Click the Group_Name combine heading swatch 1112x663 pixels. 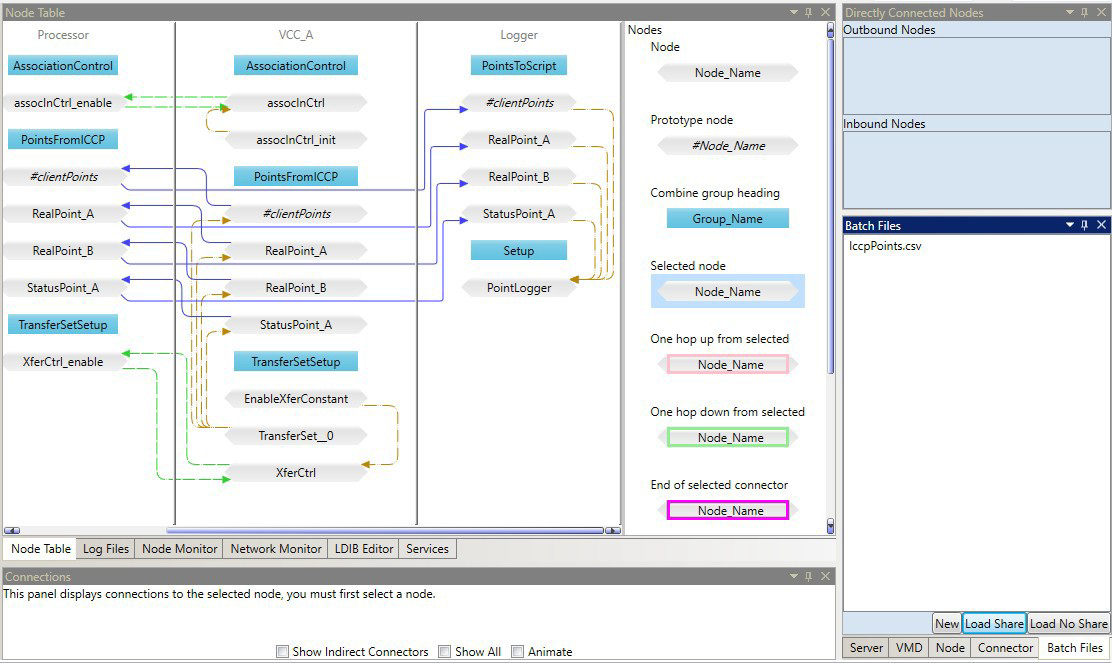[727, 218]
